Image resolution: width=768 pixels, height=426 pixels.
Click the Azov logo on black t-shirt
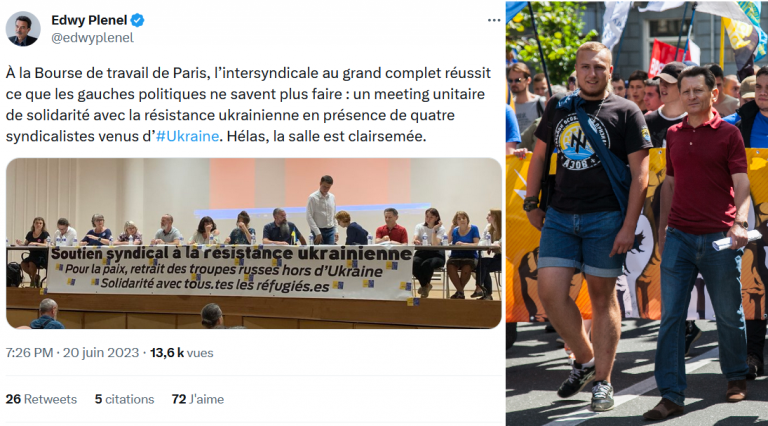(581, 141)
